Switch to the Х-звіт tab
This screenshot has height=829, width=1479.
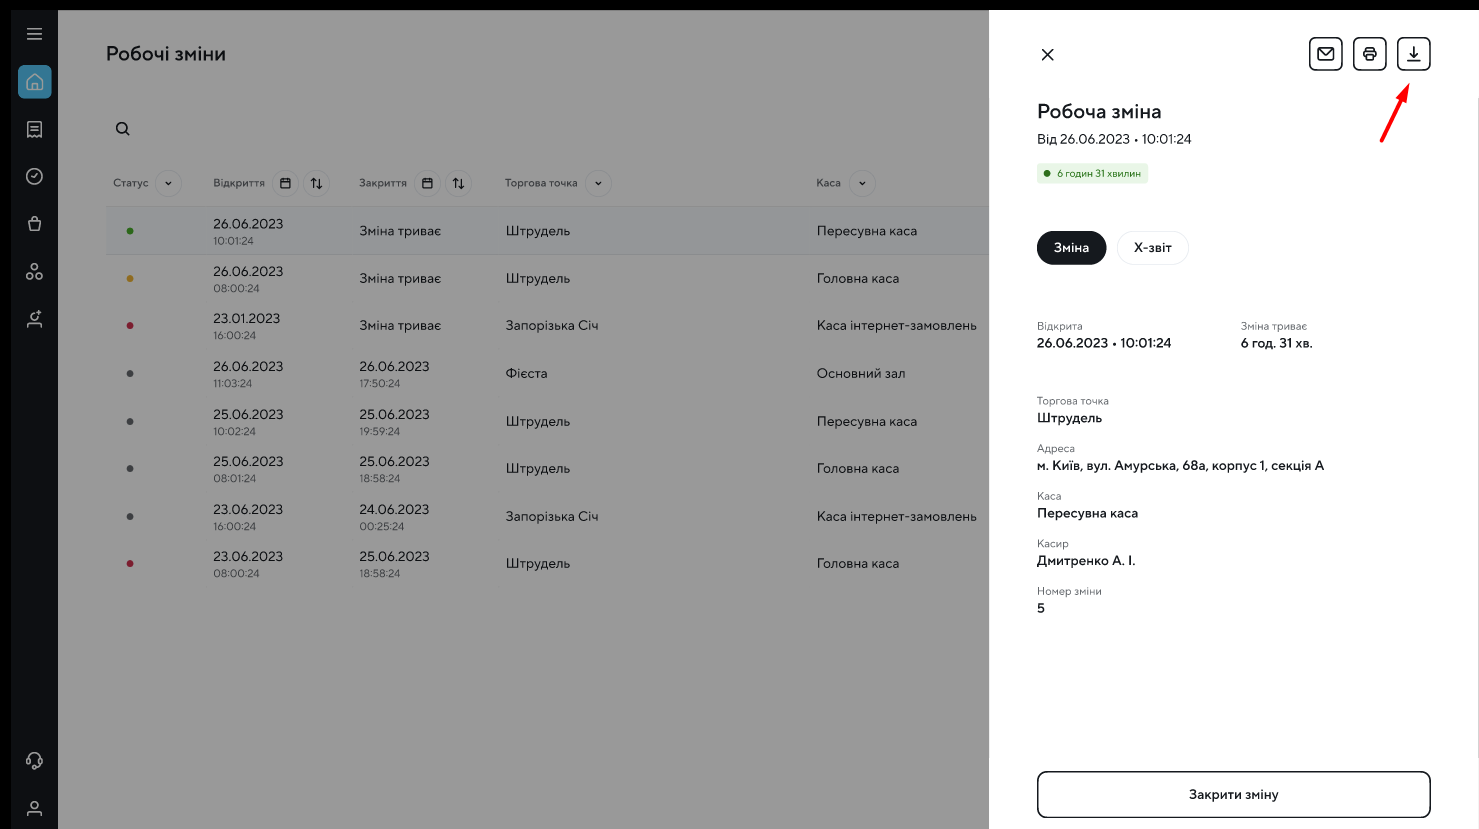[1152, 248]
